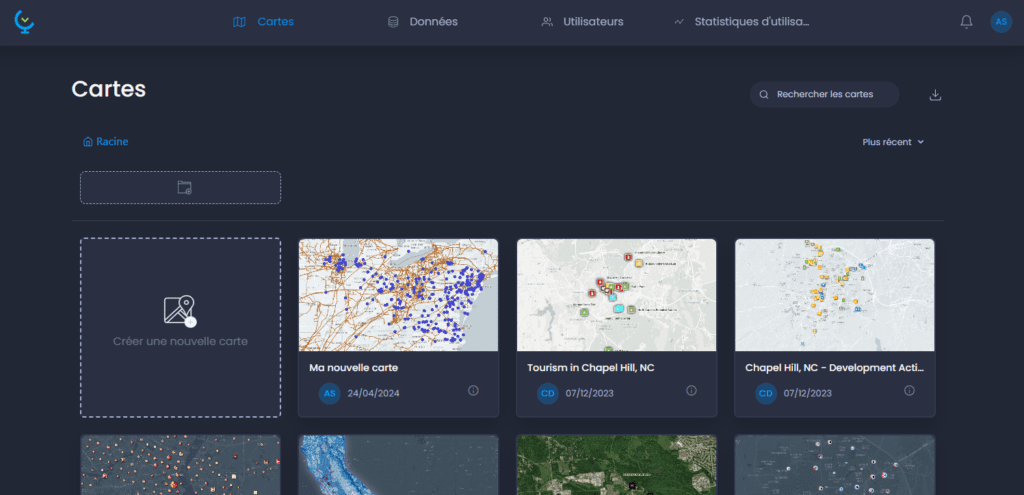The width and height of the screenshot is (1024, 495).
Task: Open the Données tab
Action: (x=423, y=22)
